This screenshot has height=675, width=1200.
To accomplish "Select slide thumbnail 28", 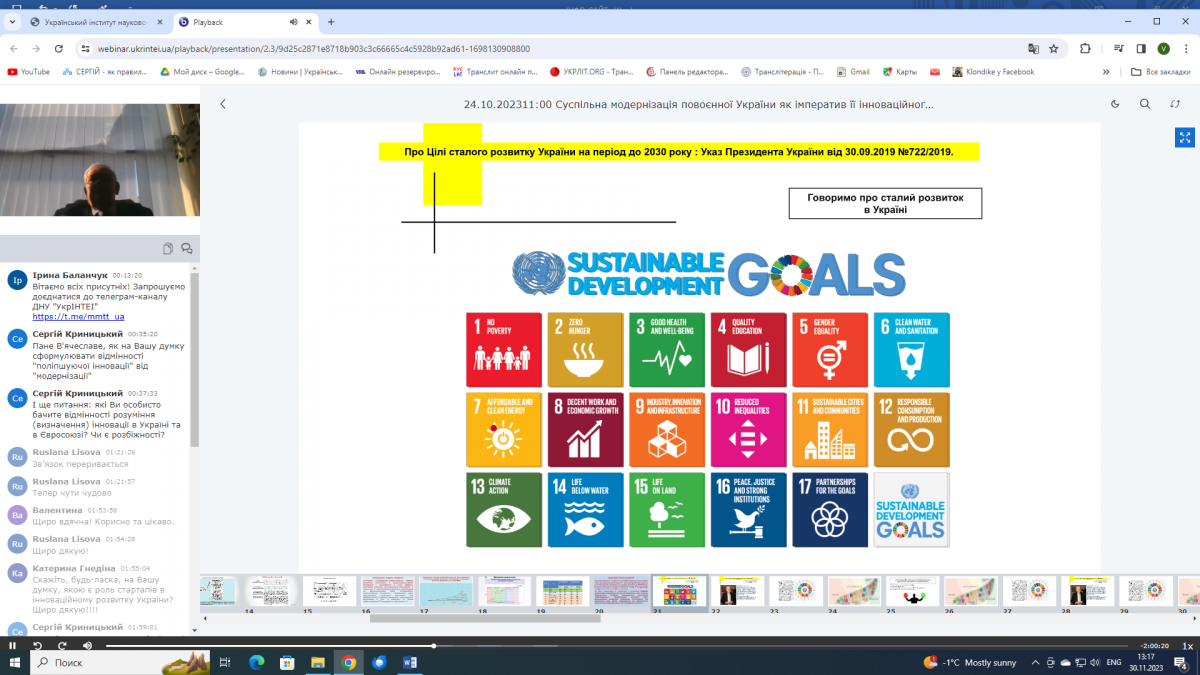I will click(x=1087, y=591).
